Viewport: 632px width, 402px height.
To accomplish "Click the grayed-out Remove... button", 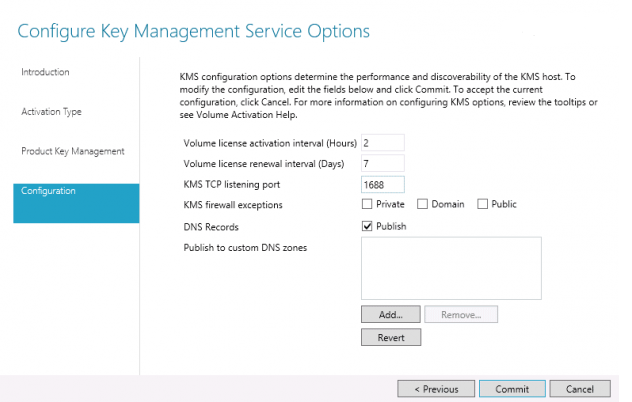I will click(461, 315).
